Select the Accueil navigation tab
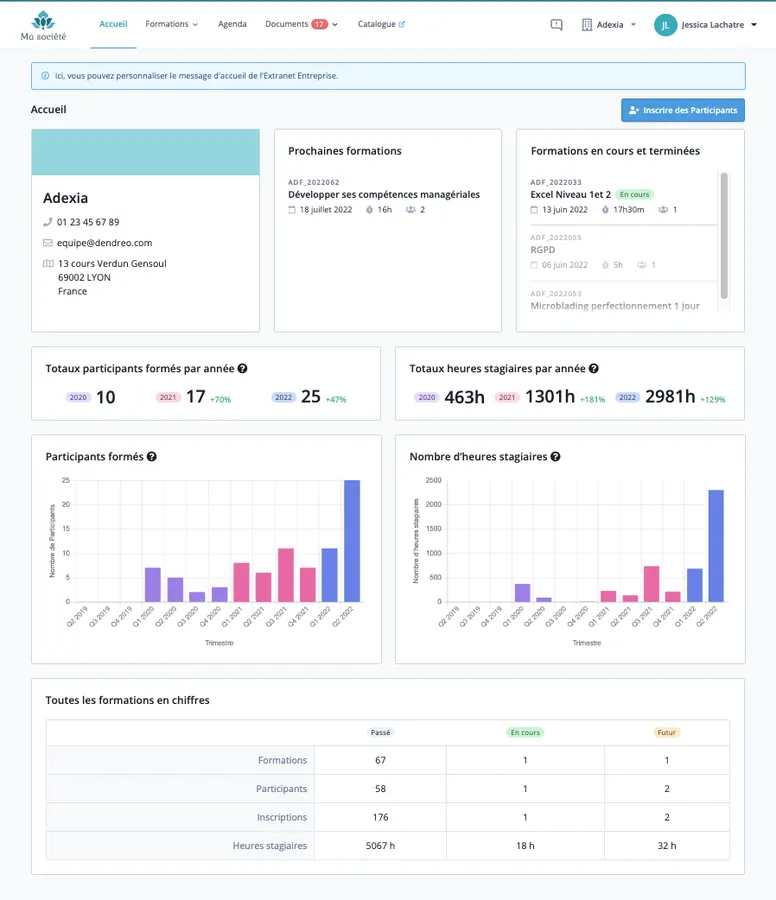The image size is (776, 900). click(113, 24)
